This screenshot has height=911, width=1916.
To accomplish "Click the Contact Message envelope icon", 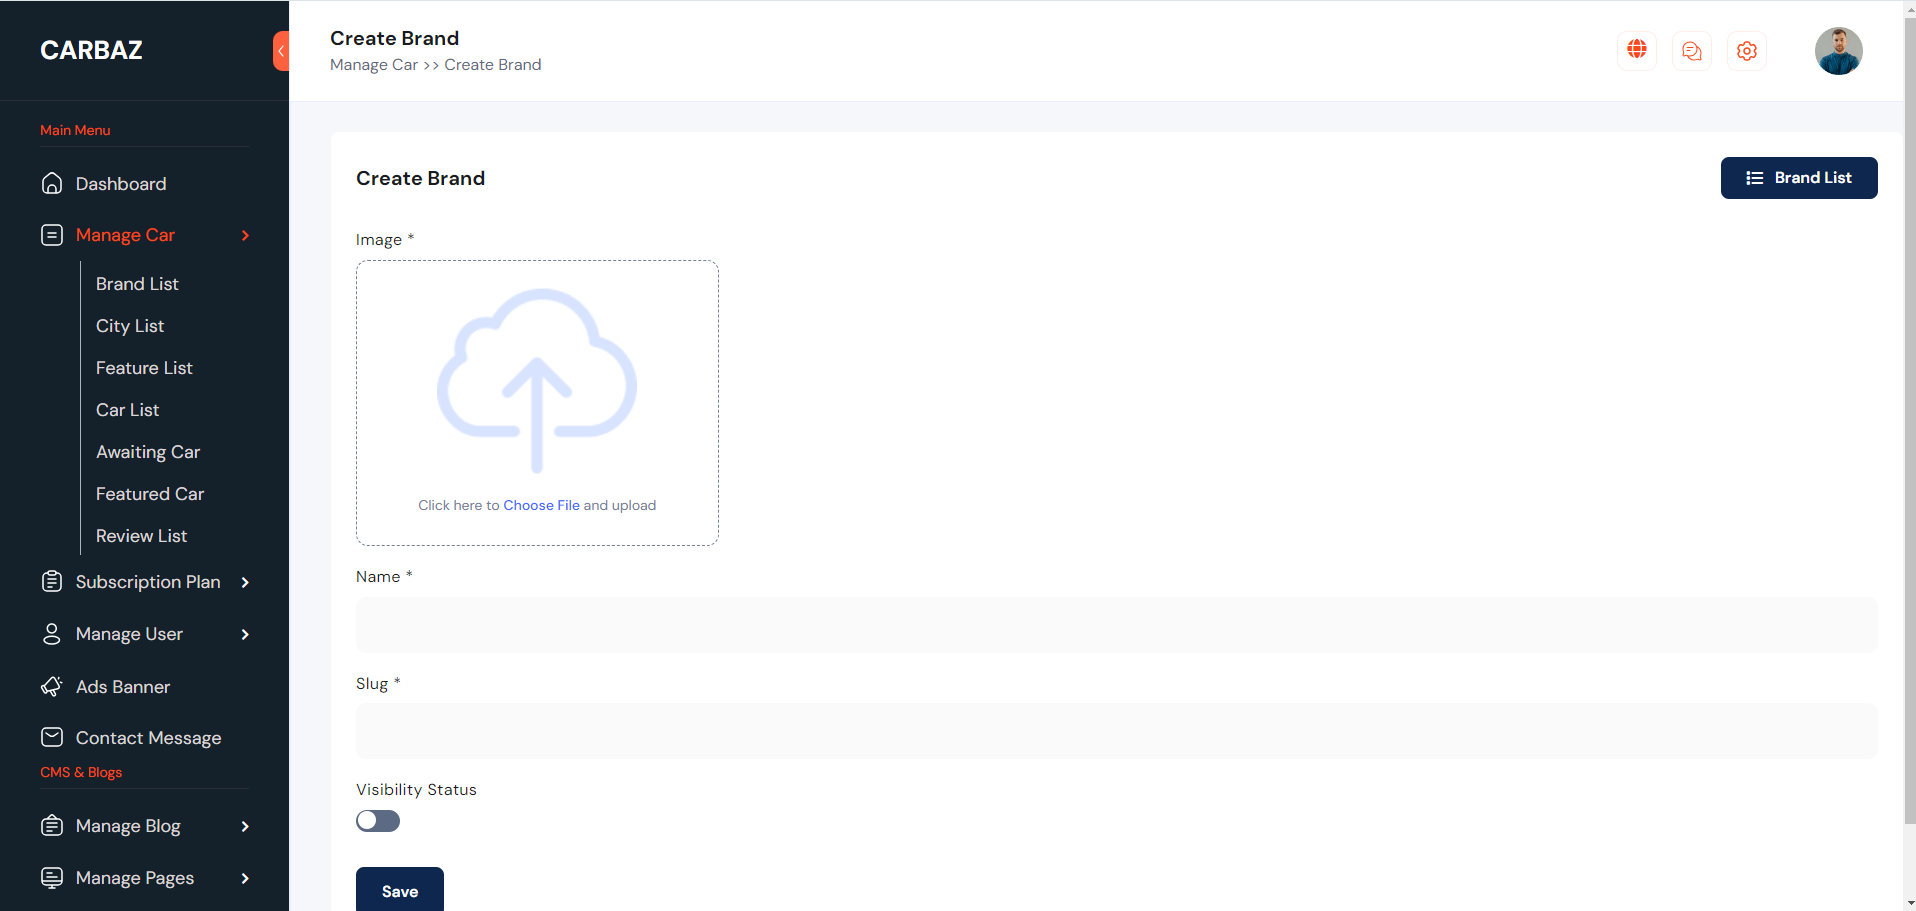I will tap(52, 738).
